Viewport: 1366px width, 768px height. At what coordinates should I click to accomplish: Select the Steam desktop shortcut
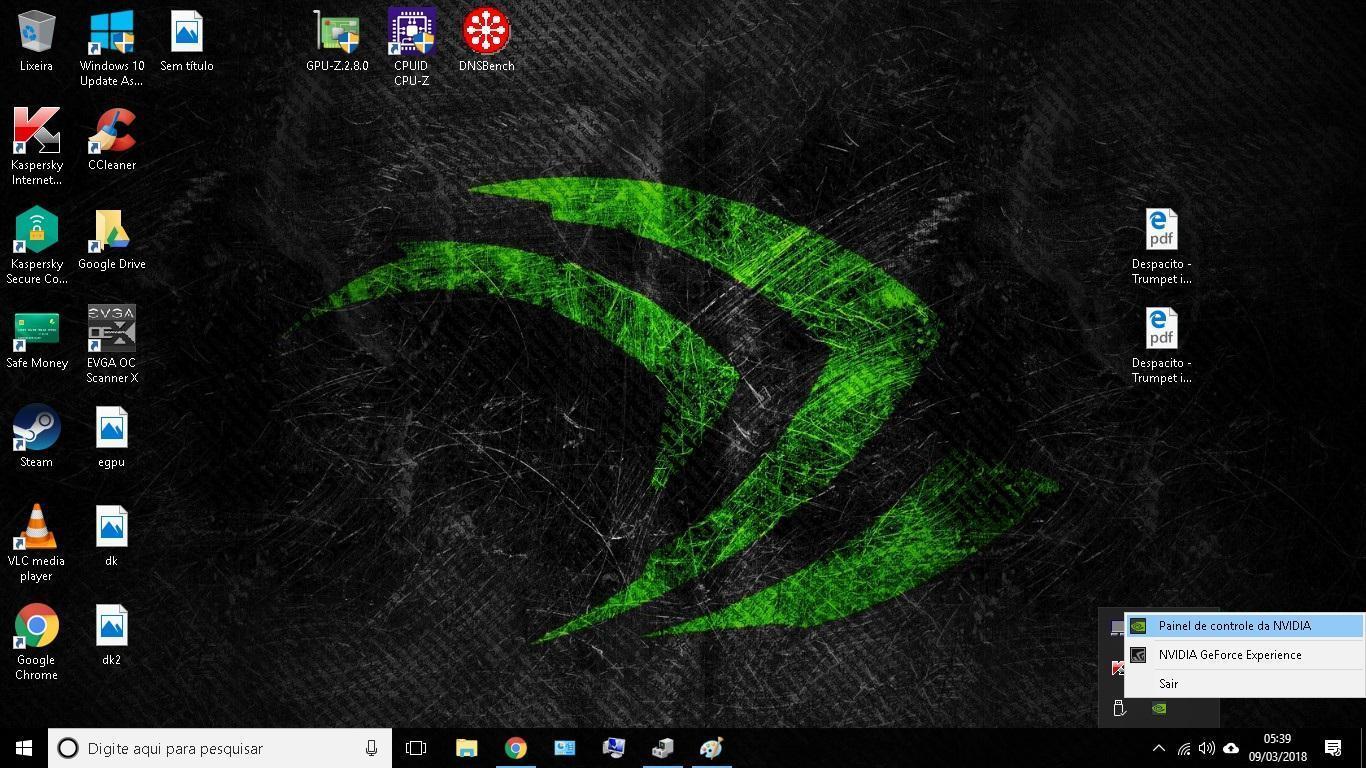pyautogui.click(x=36, y=438)
